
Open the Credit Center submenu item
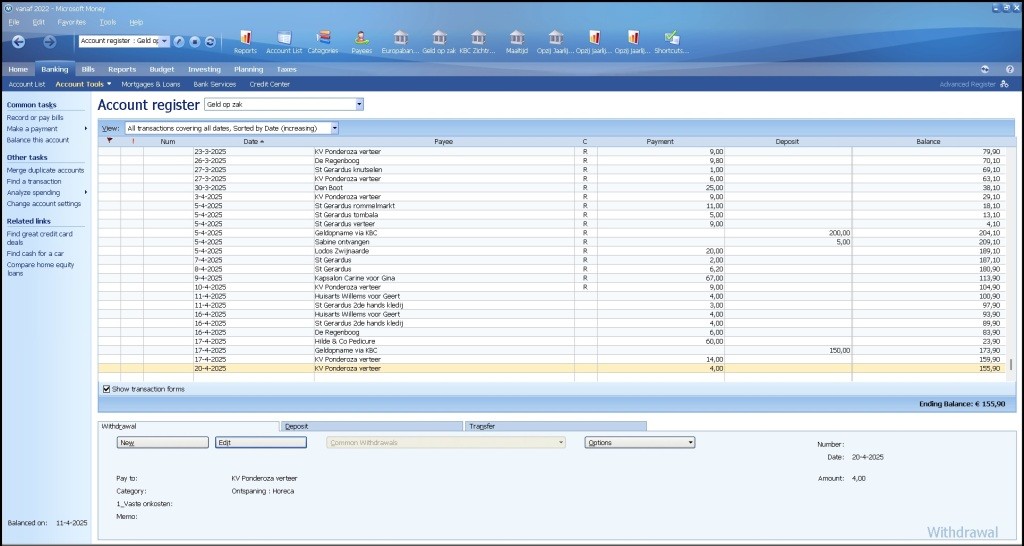tap(270, 84)
